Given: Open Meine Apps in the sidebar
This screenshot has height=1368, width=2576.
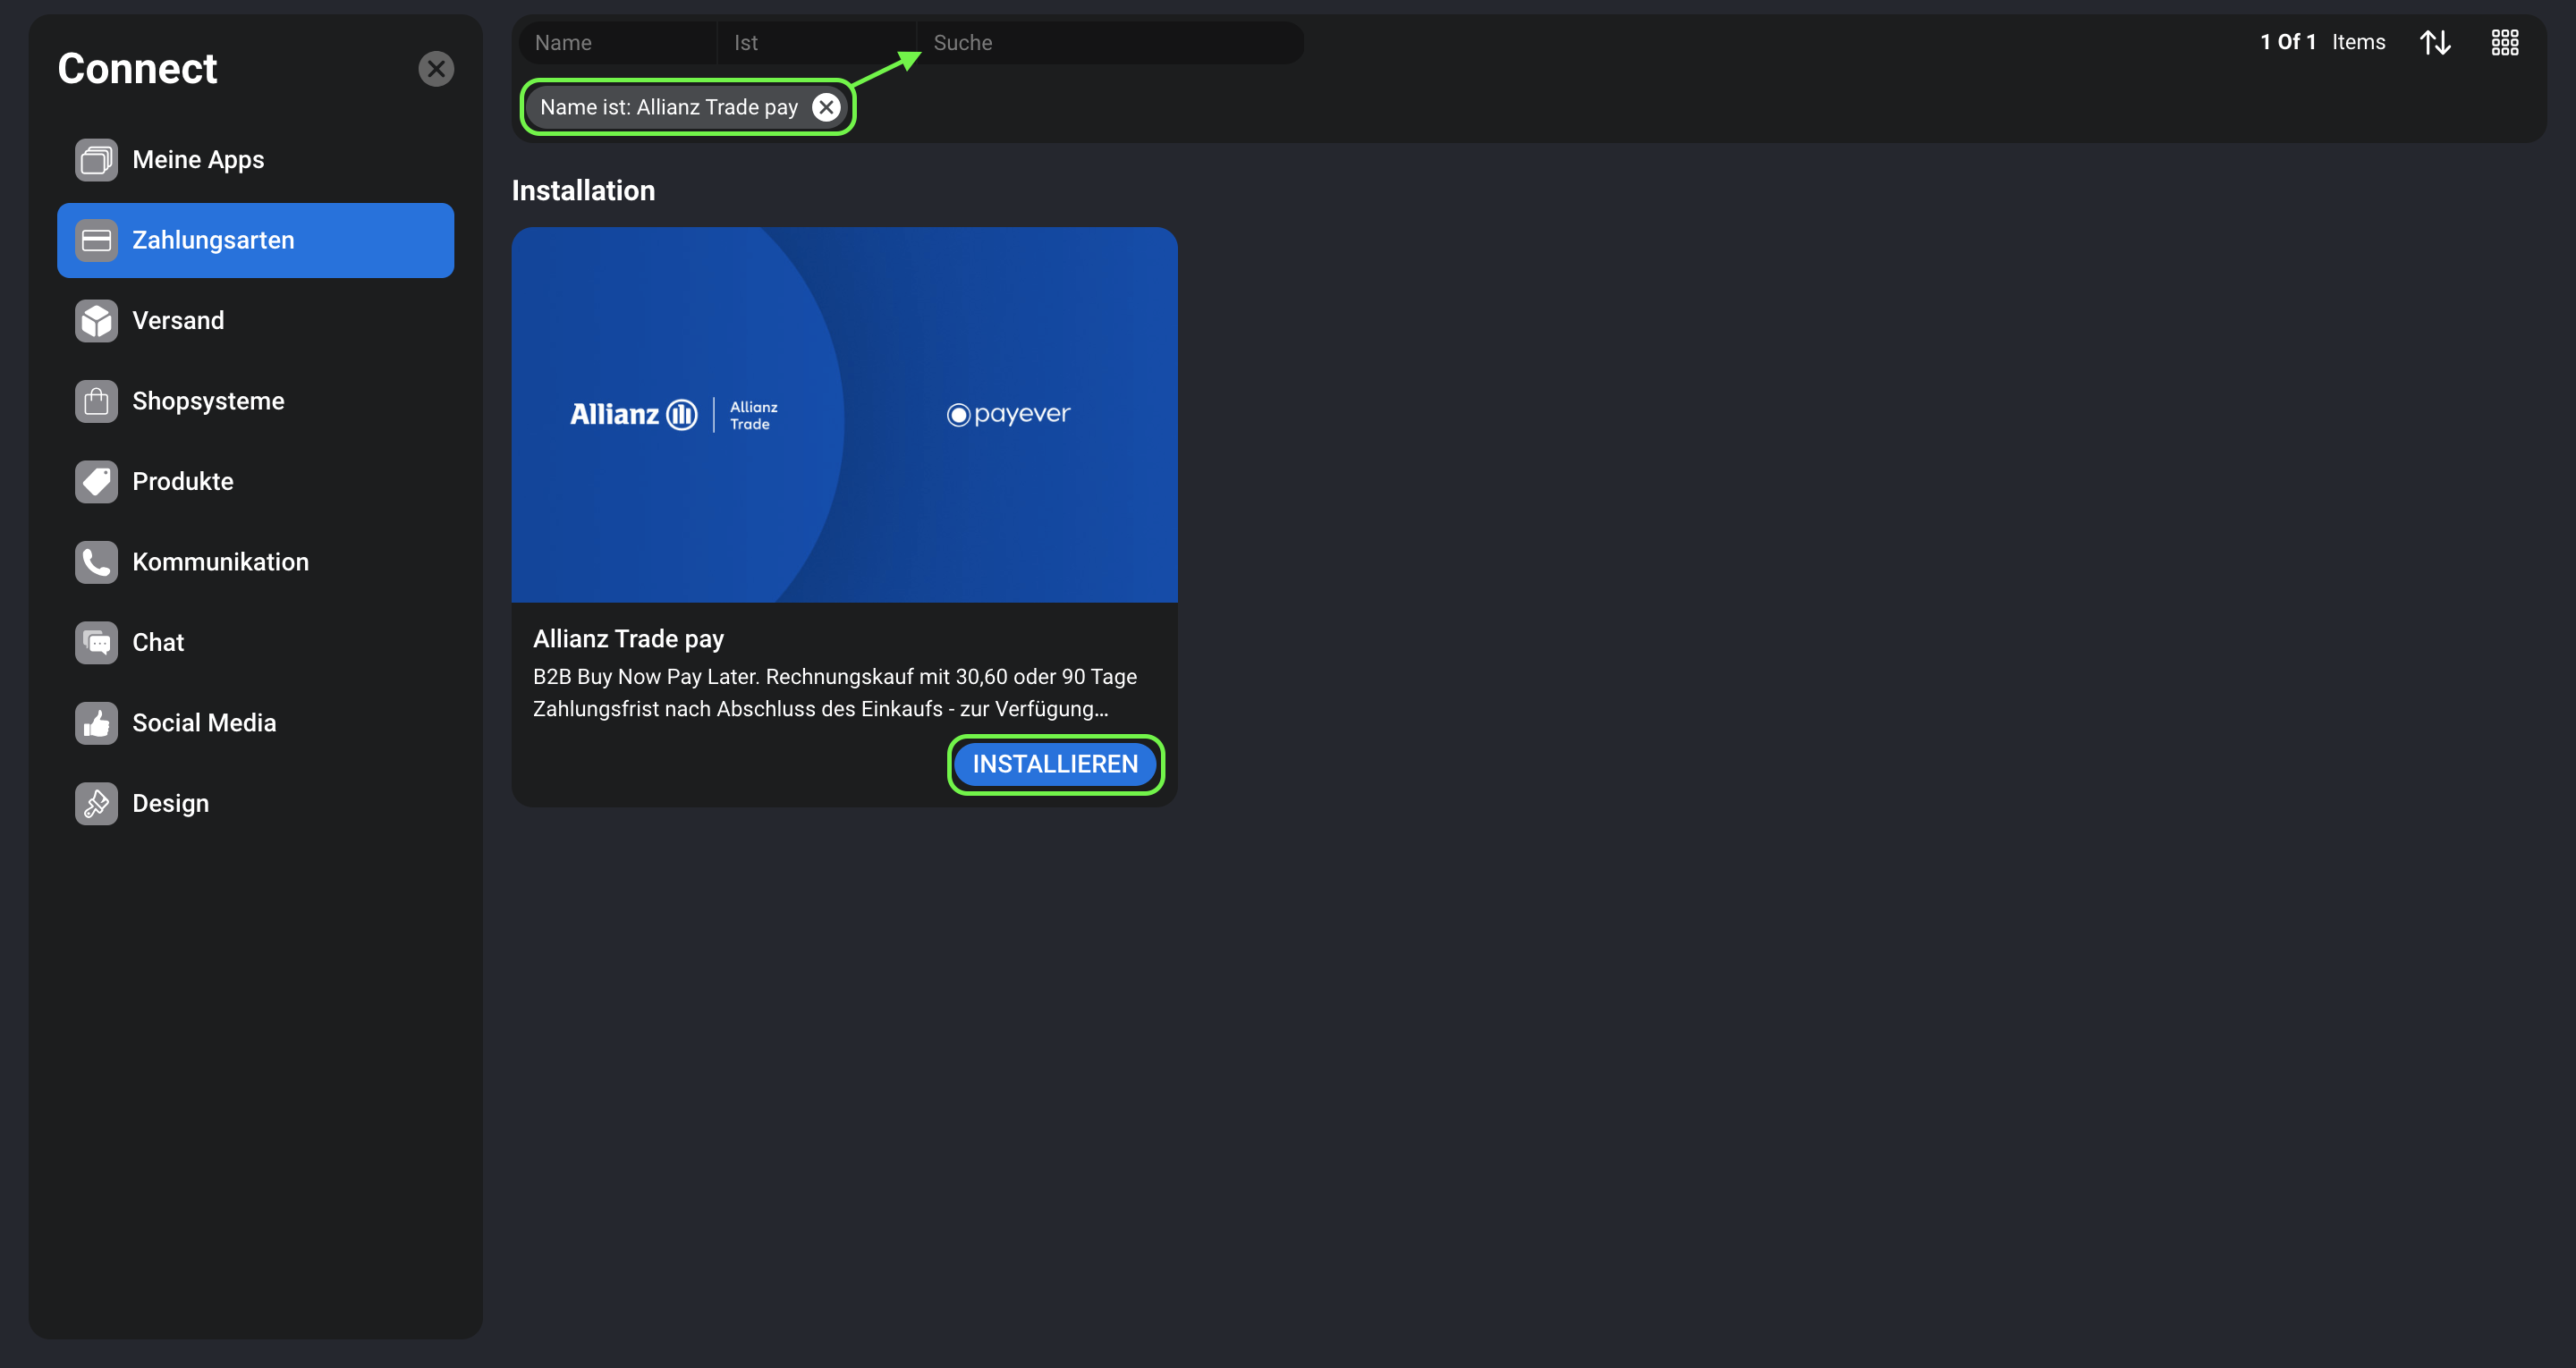Looking at the screenshot, I should (x=255, y=160).
